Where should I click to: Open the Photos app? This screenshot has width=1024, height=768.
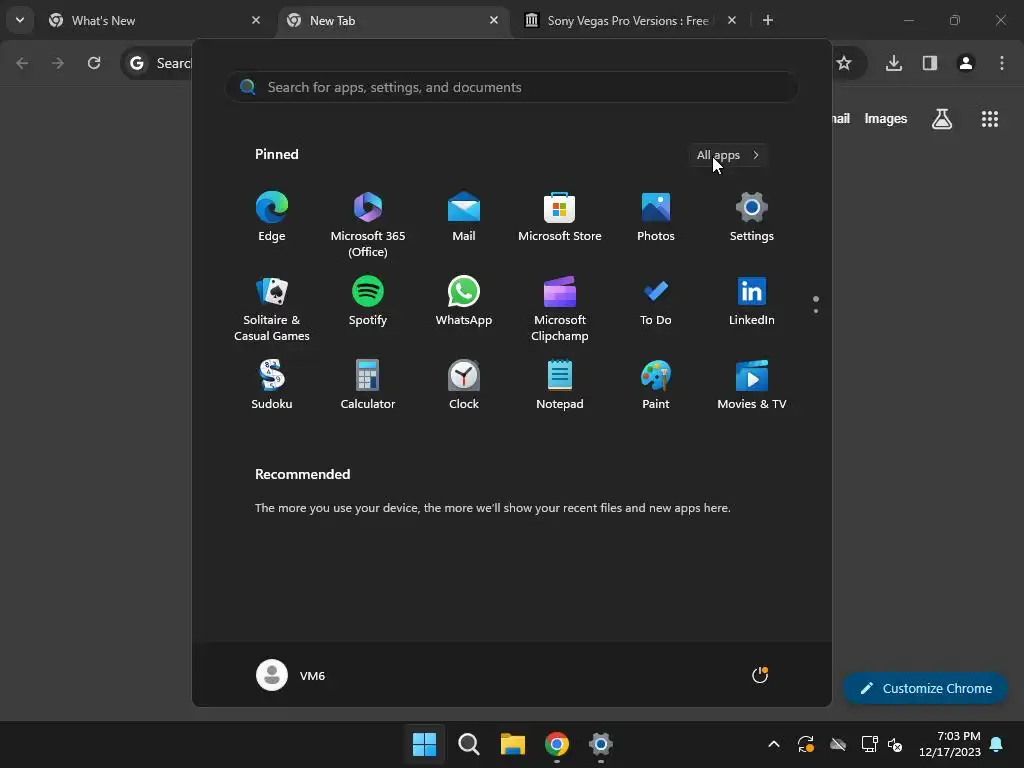656,217
